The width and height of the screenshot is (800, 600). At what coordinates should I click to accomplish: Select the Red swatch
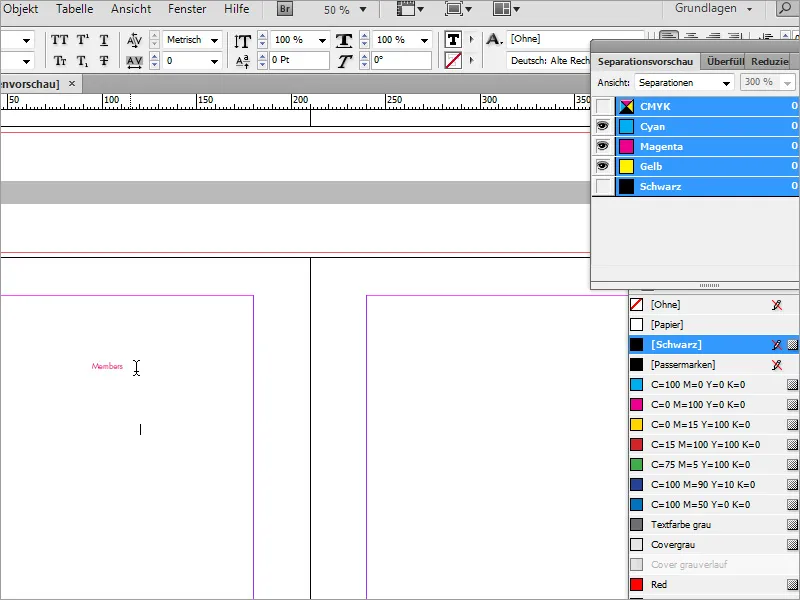(713, 585)
